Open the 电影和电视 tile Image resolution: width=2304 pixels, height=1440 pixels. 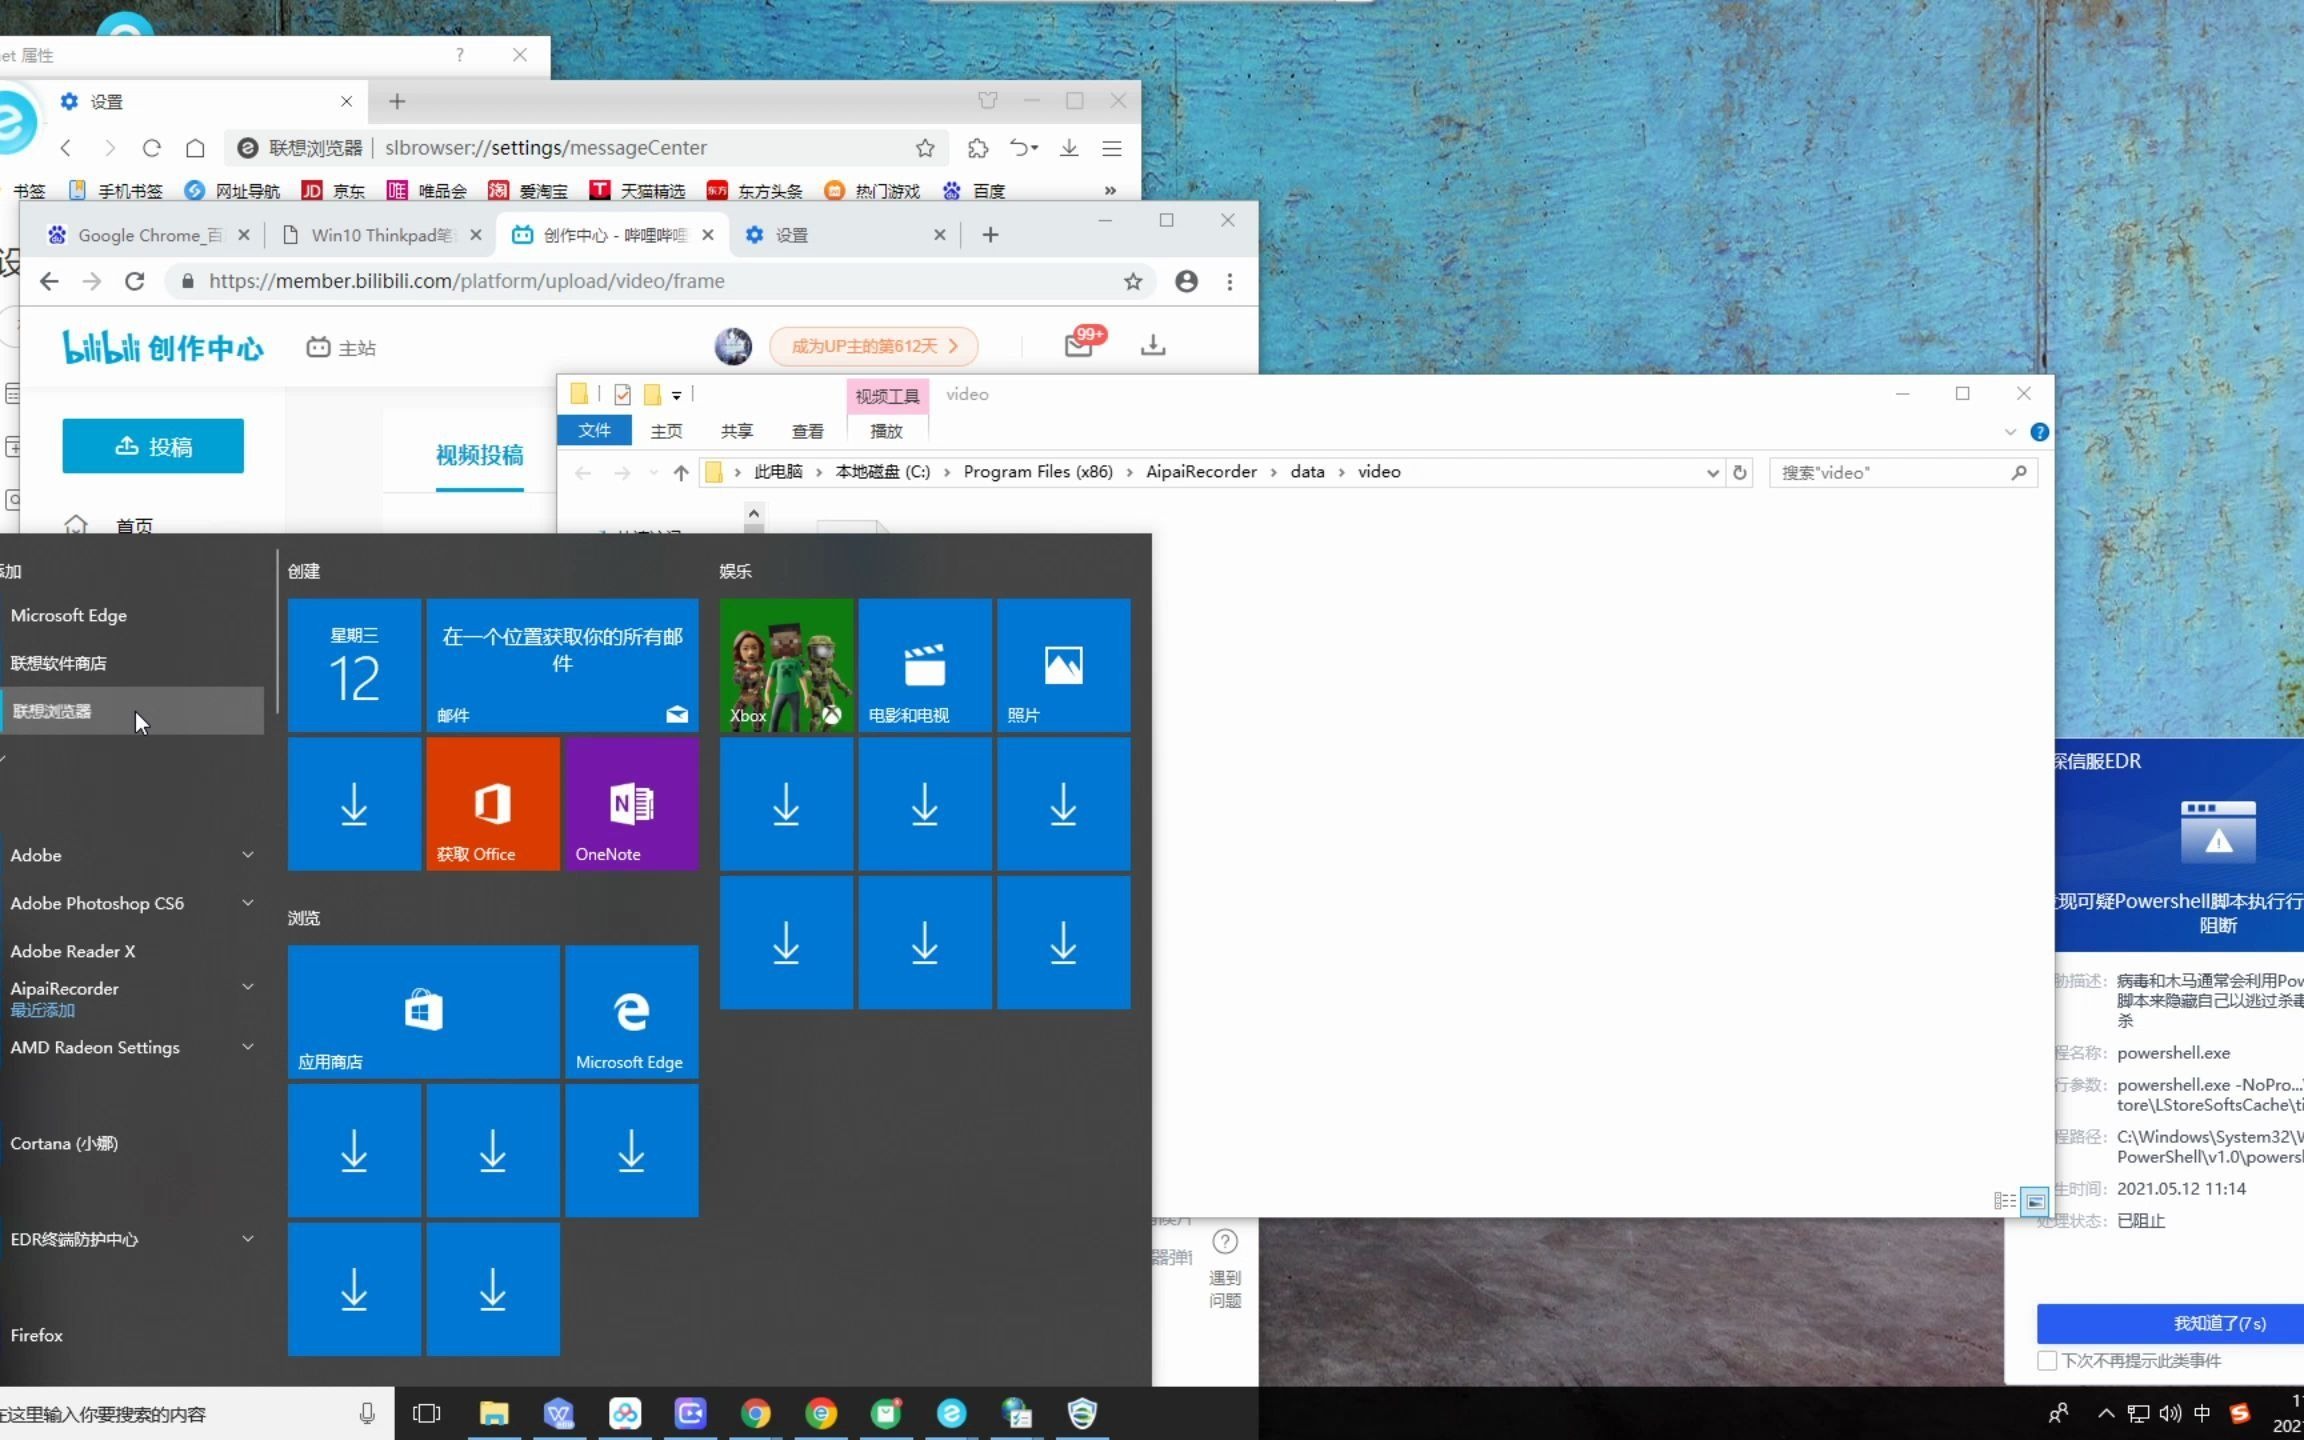[x=925, y=664]
